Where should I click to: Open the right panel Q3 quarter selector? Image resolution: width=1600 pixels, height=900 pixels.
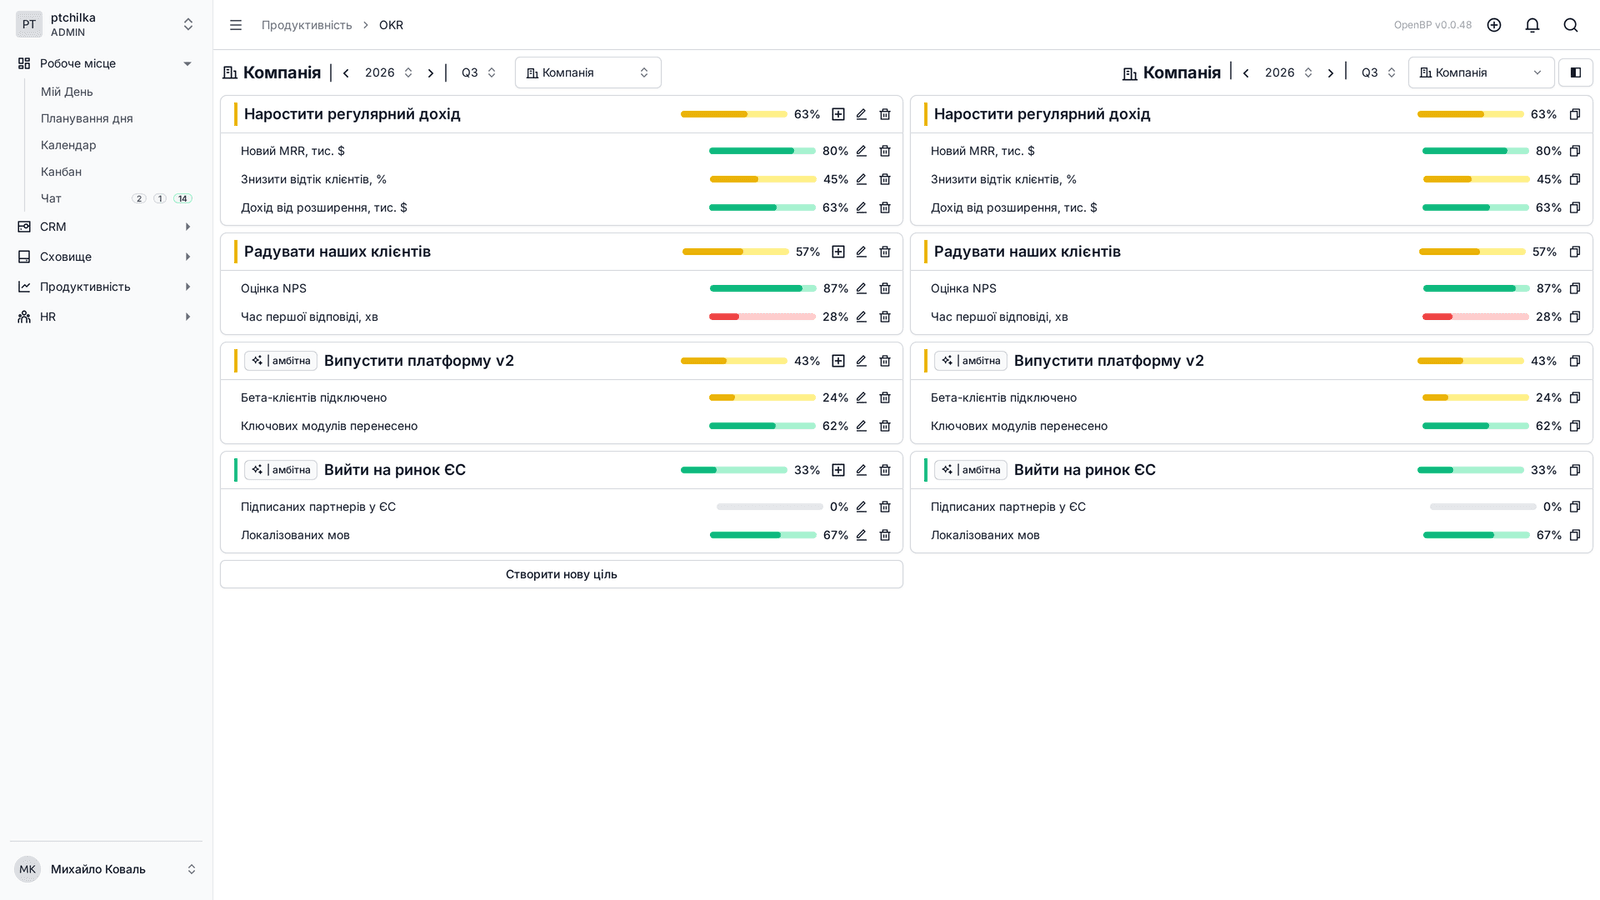(x=1378, y=73)
